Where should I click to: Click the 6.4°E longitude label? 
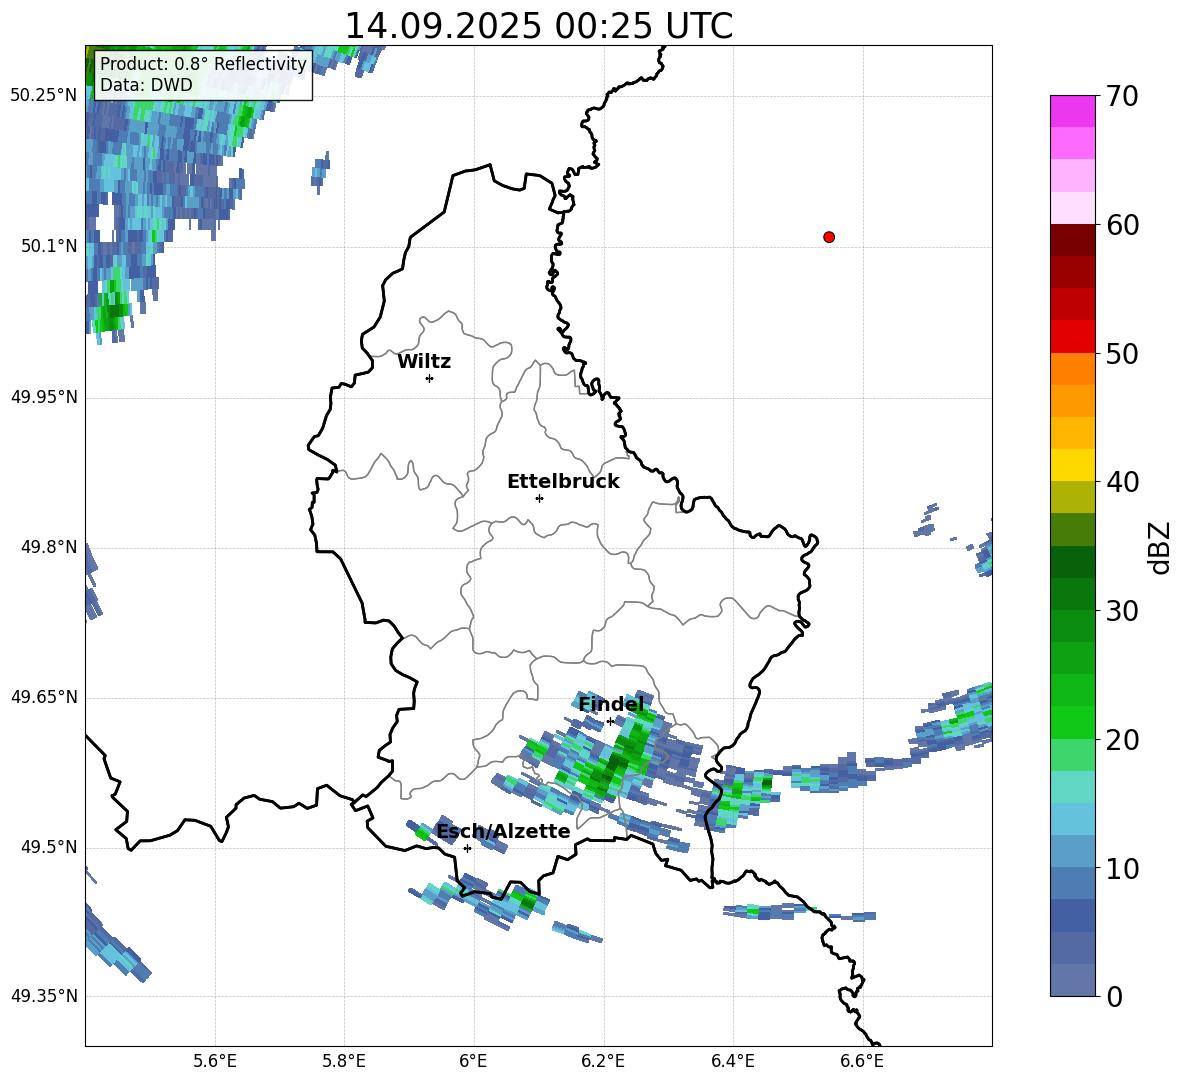(732, 1061)
